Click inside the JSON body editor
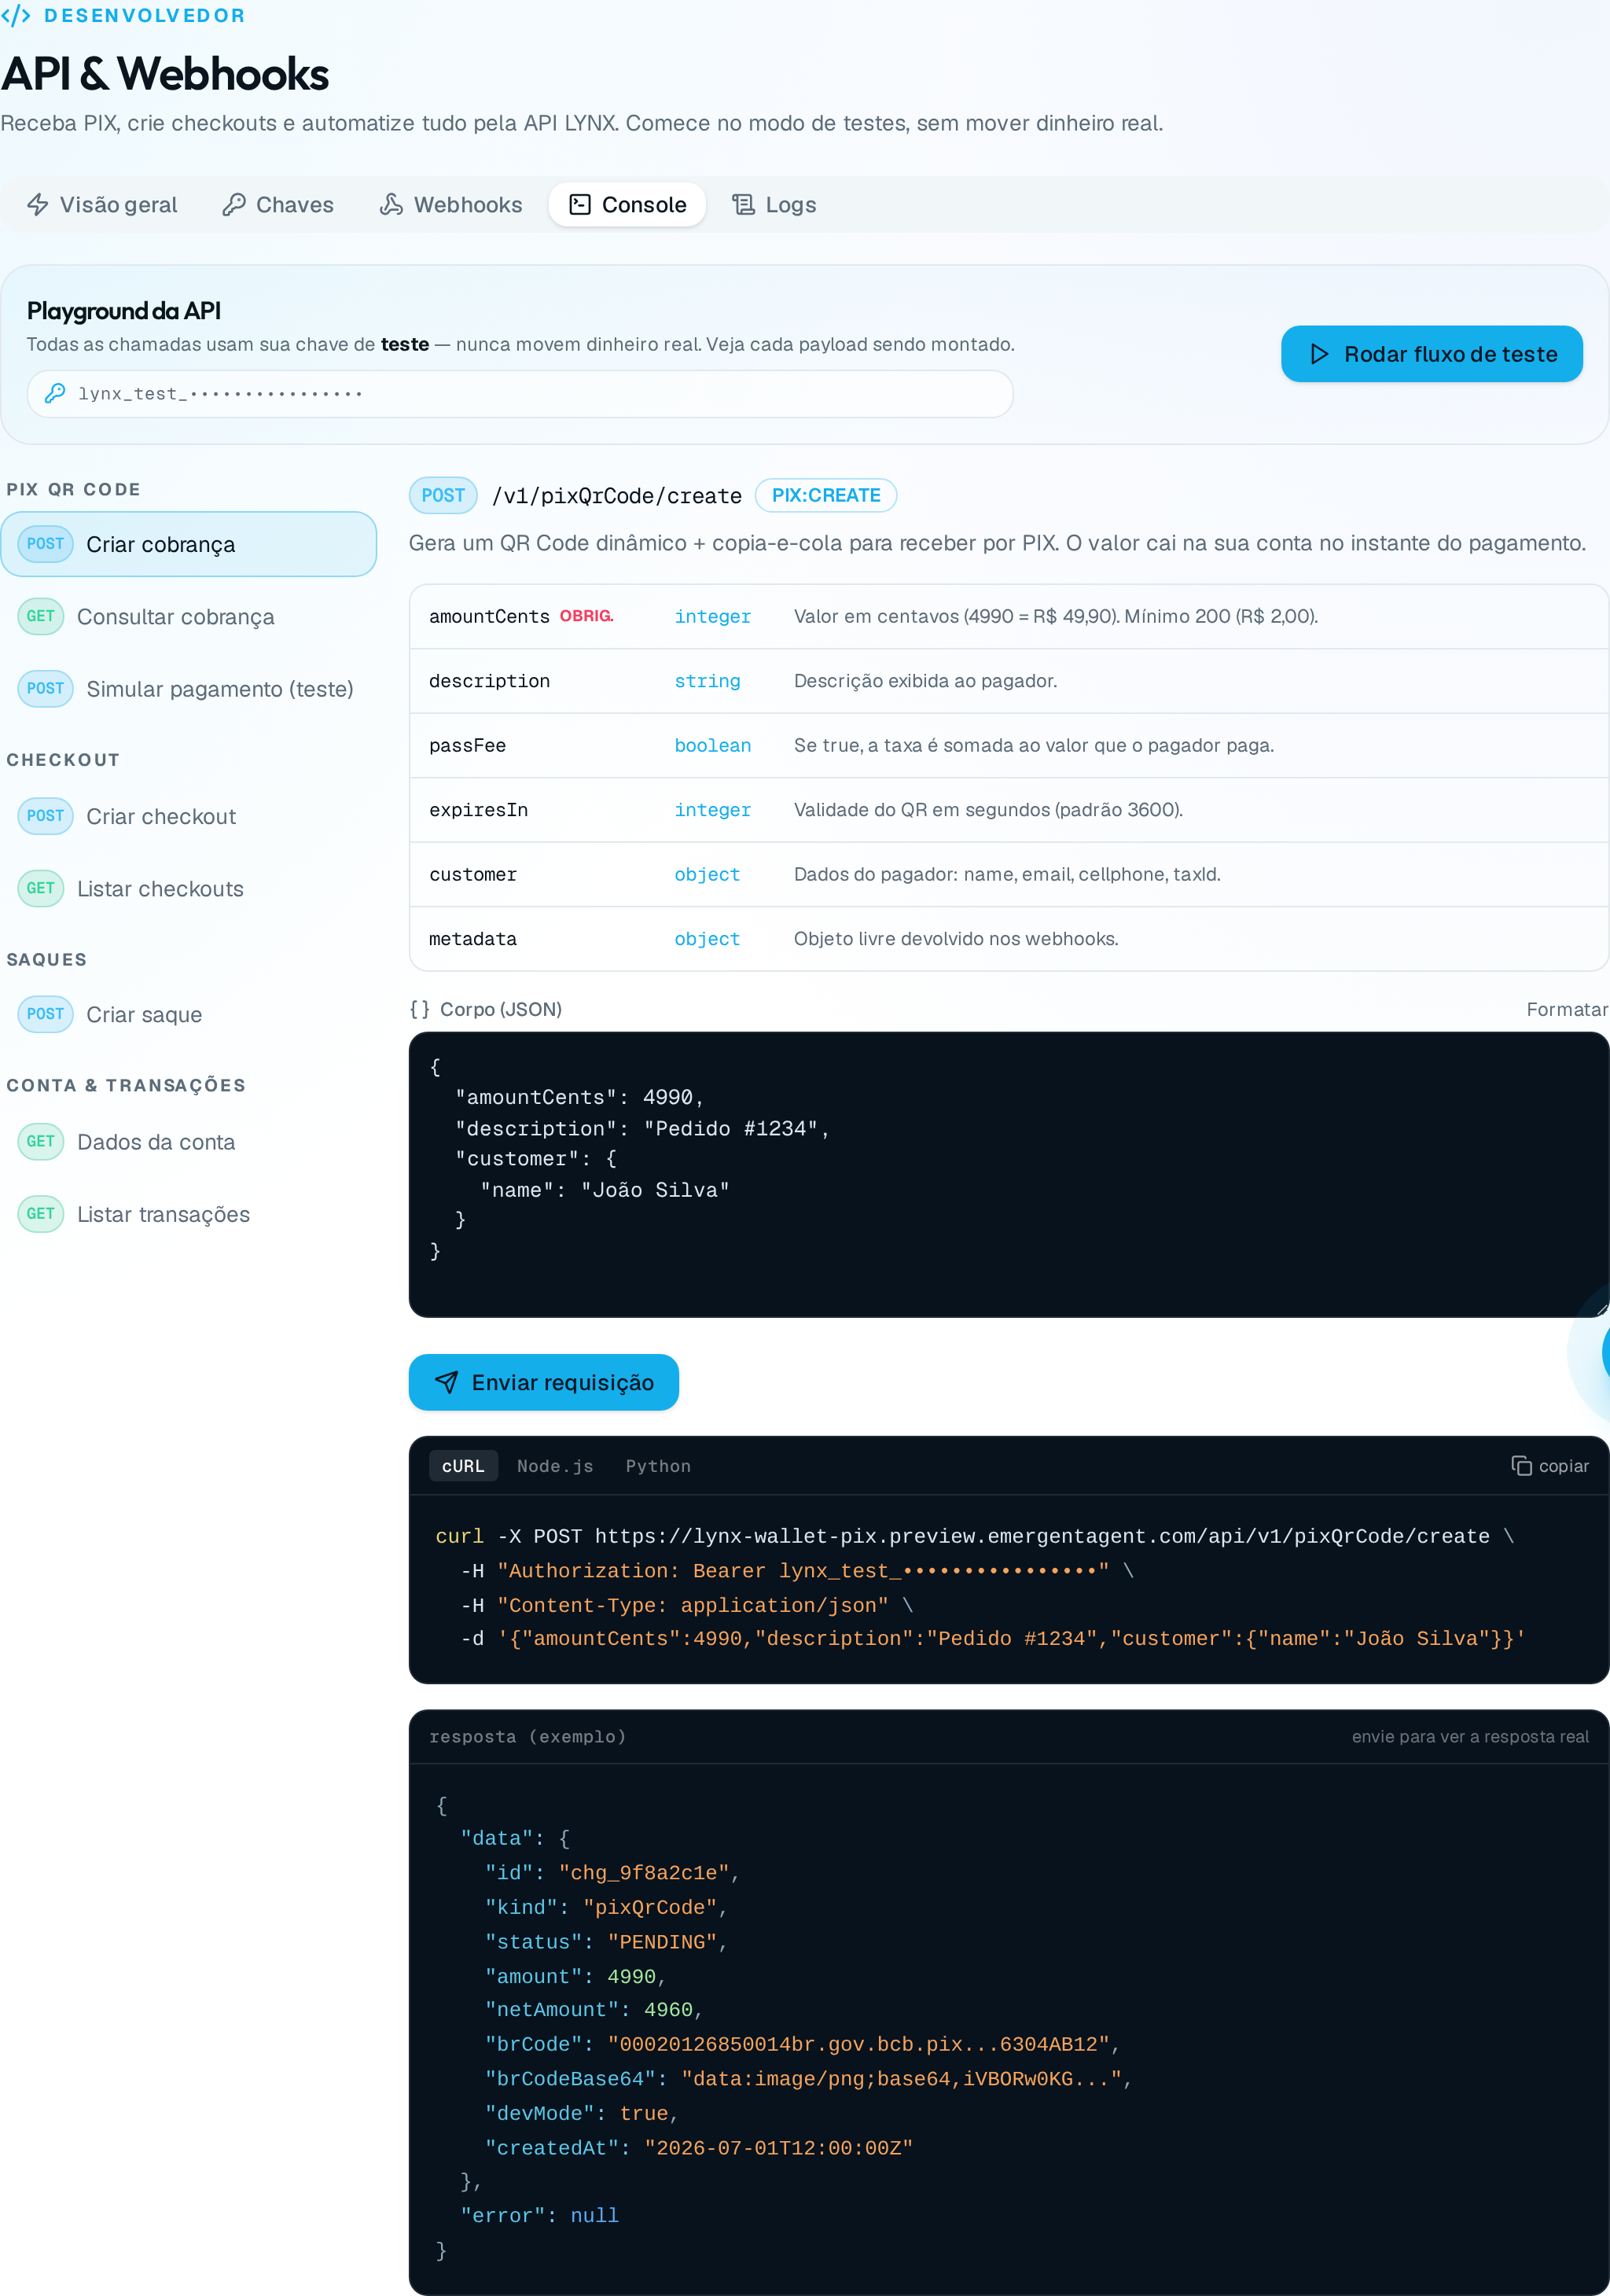 (1009, 1174)
